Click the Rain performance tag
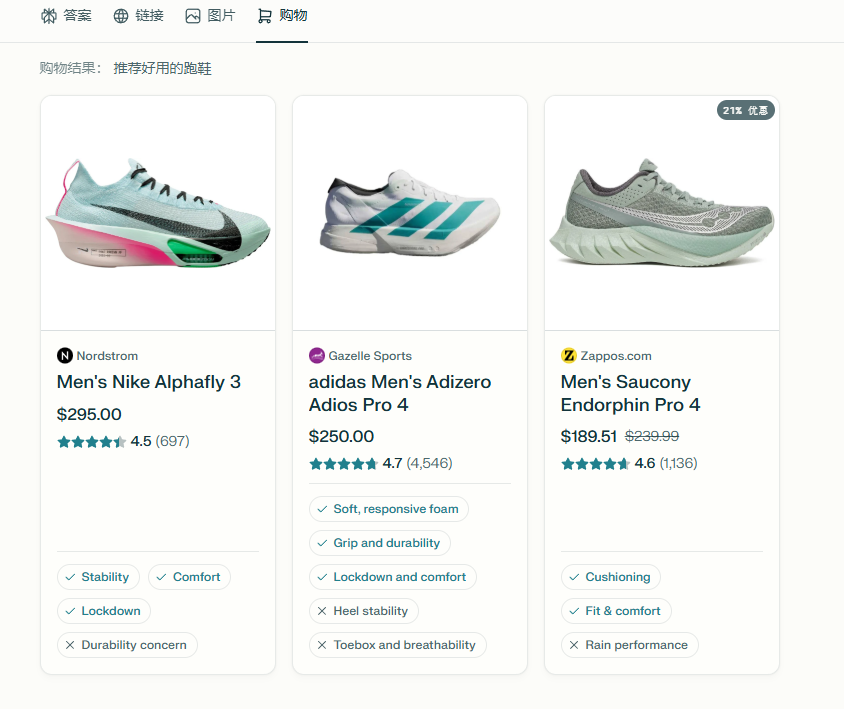844x709 pixels. tap(630, 645)
